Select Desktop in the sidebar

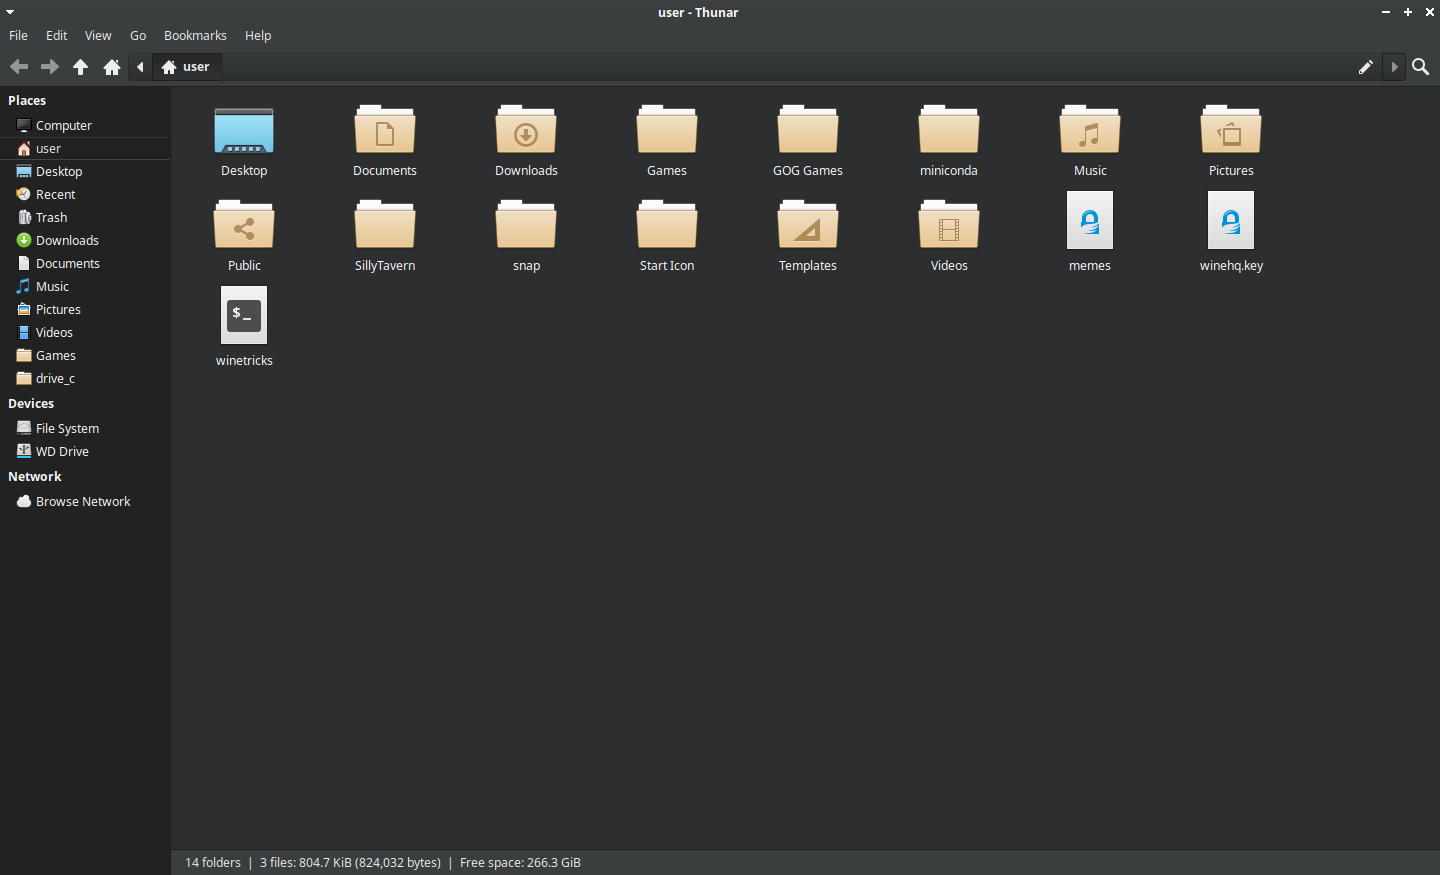85,172
